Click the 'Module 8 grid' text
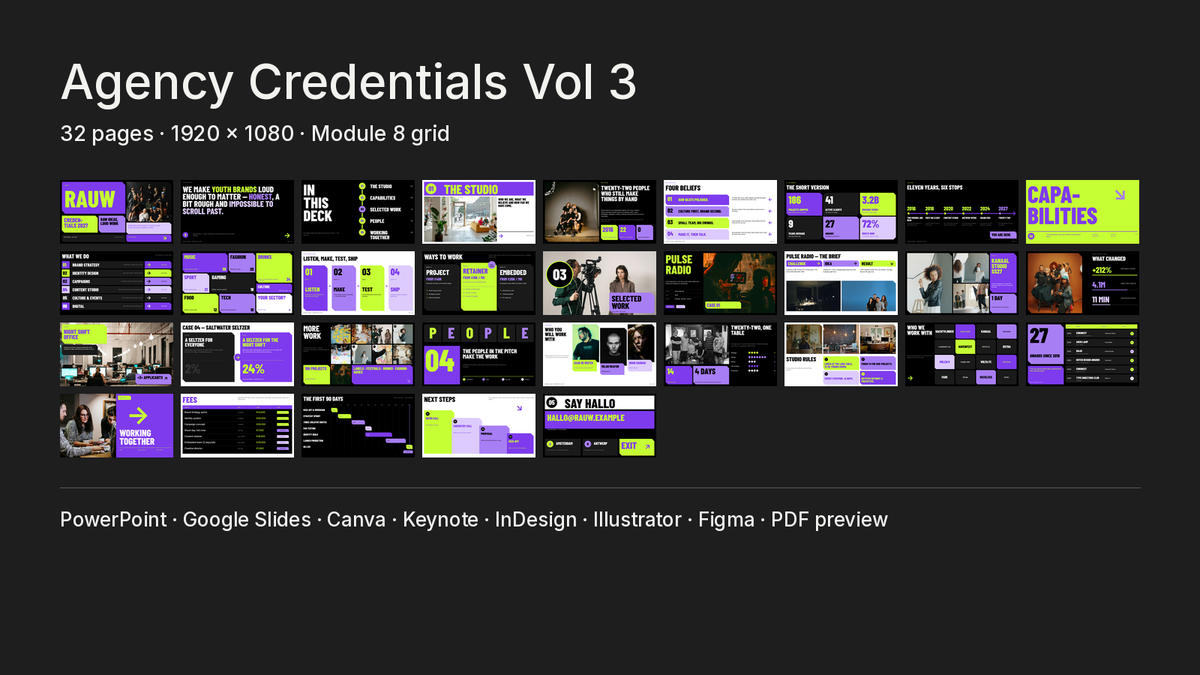This screenshot has height=675, width=1200. tap(381, 134)
